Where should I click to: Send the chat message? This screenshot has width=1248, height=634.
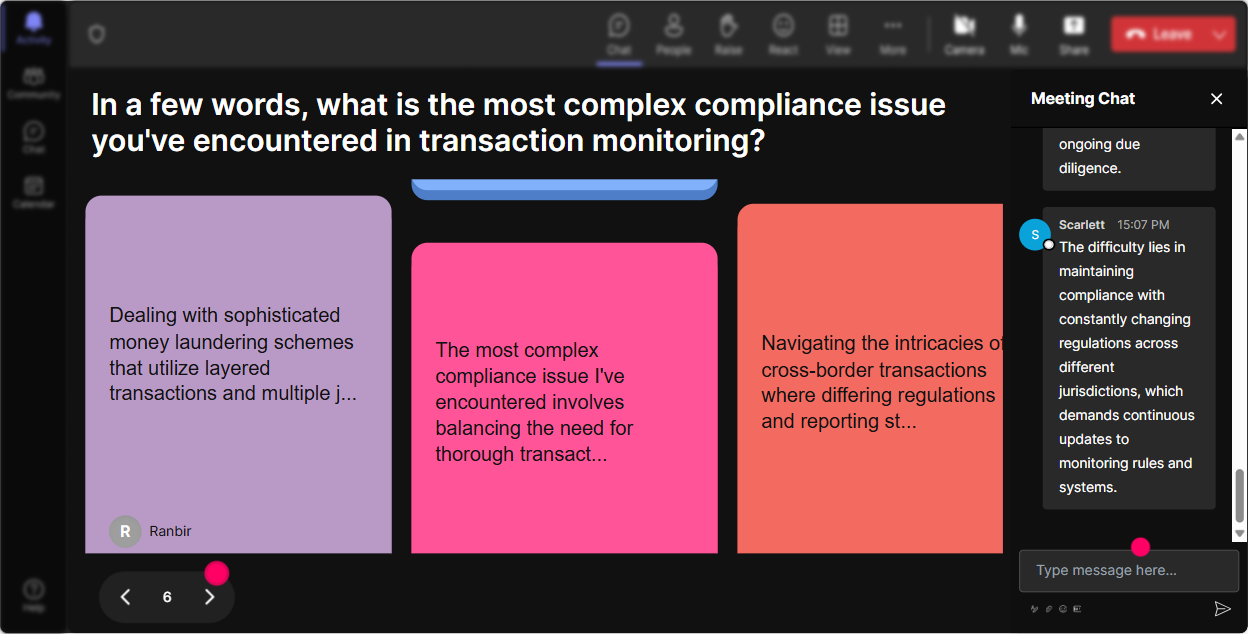(1222, 608)
